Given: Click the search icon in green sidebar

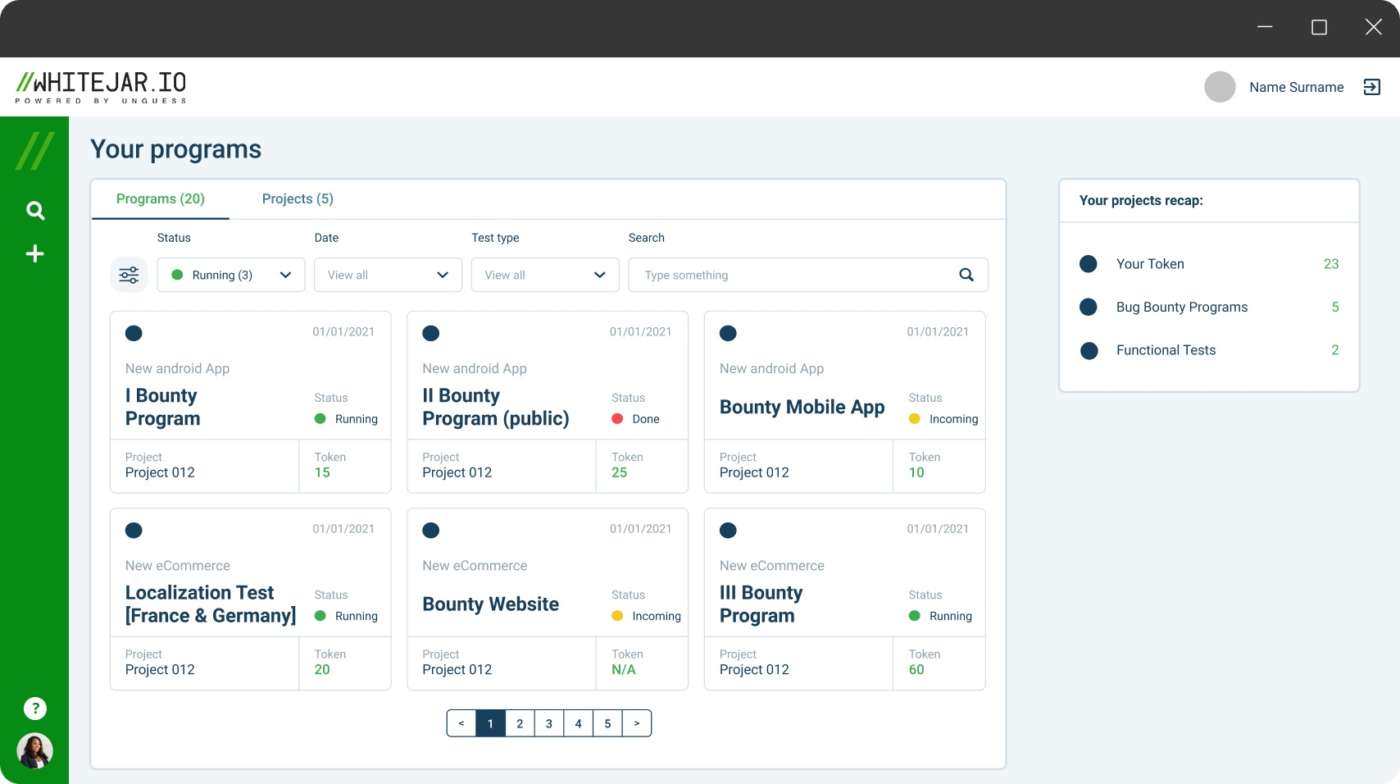Looking at the screenshot, I should (35, 210).
